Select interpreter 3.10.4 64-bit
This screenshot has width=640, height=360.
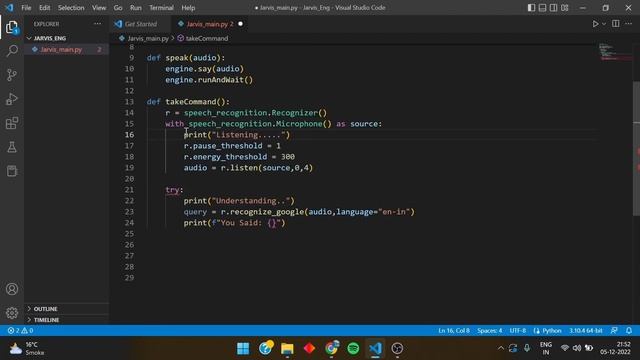tap(586, 331)
